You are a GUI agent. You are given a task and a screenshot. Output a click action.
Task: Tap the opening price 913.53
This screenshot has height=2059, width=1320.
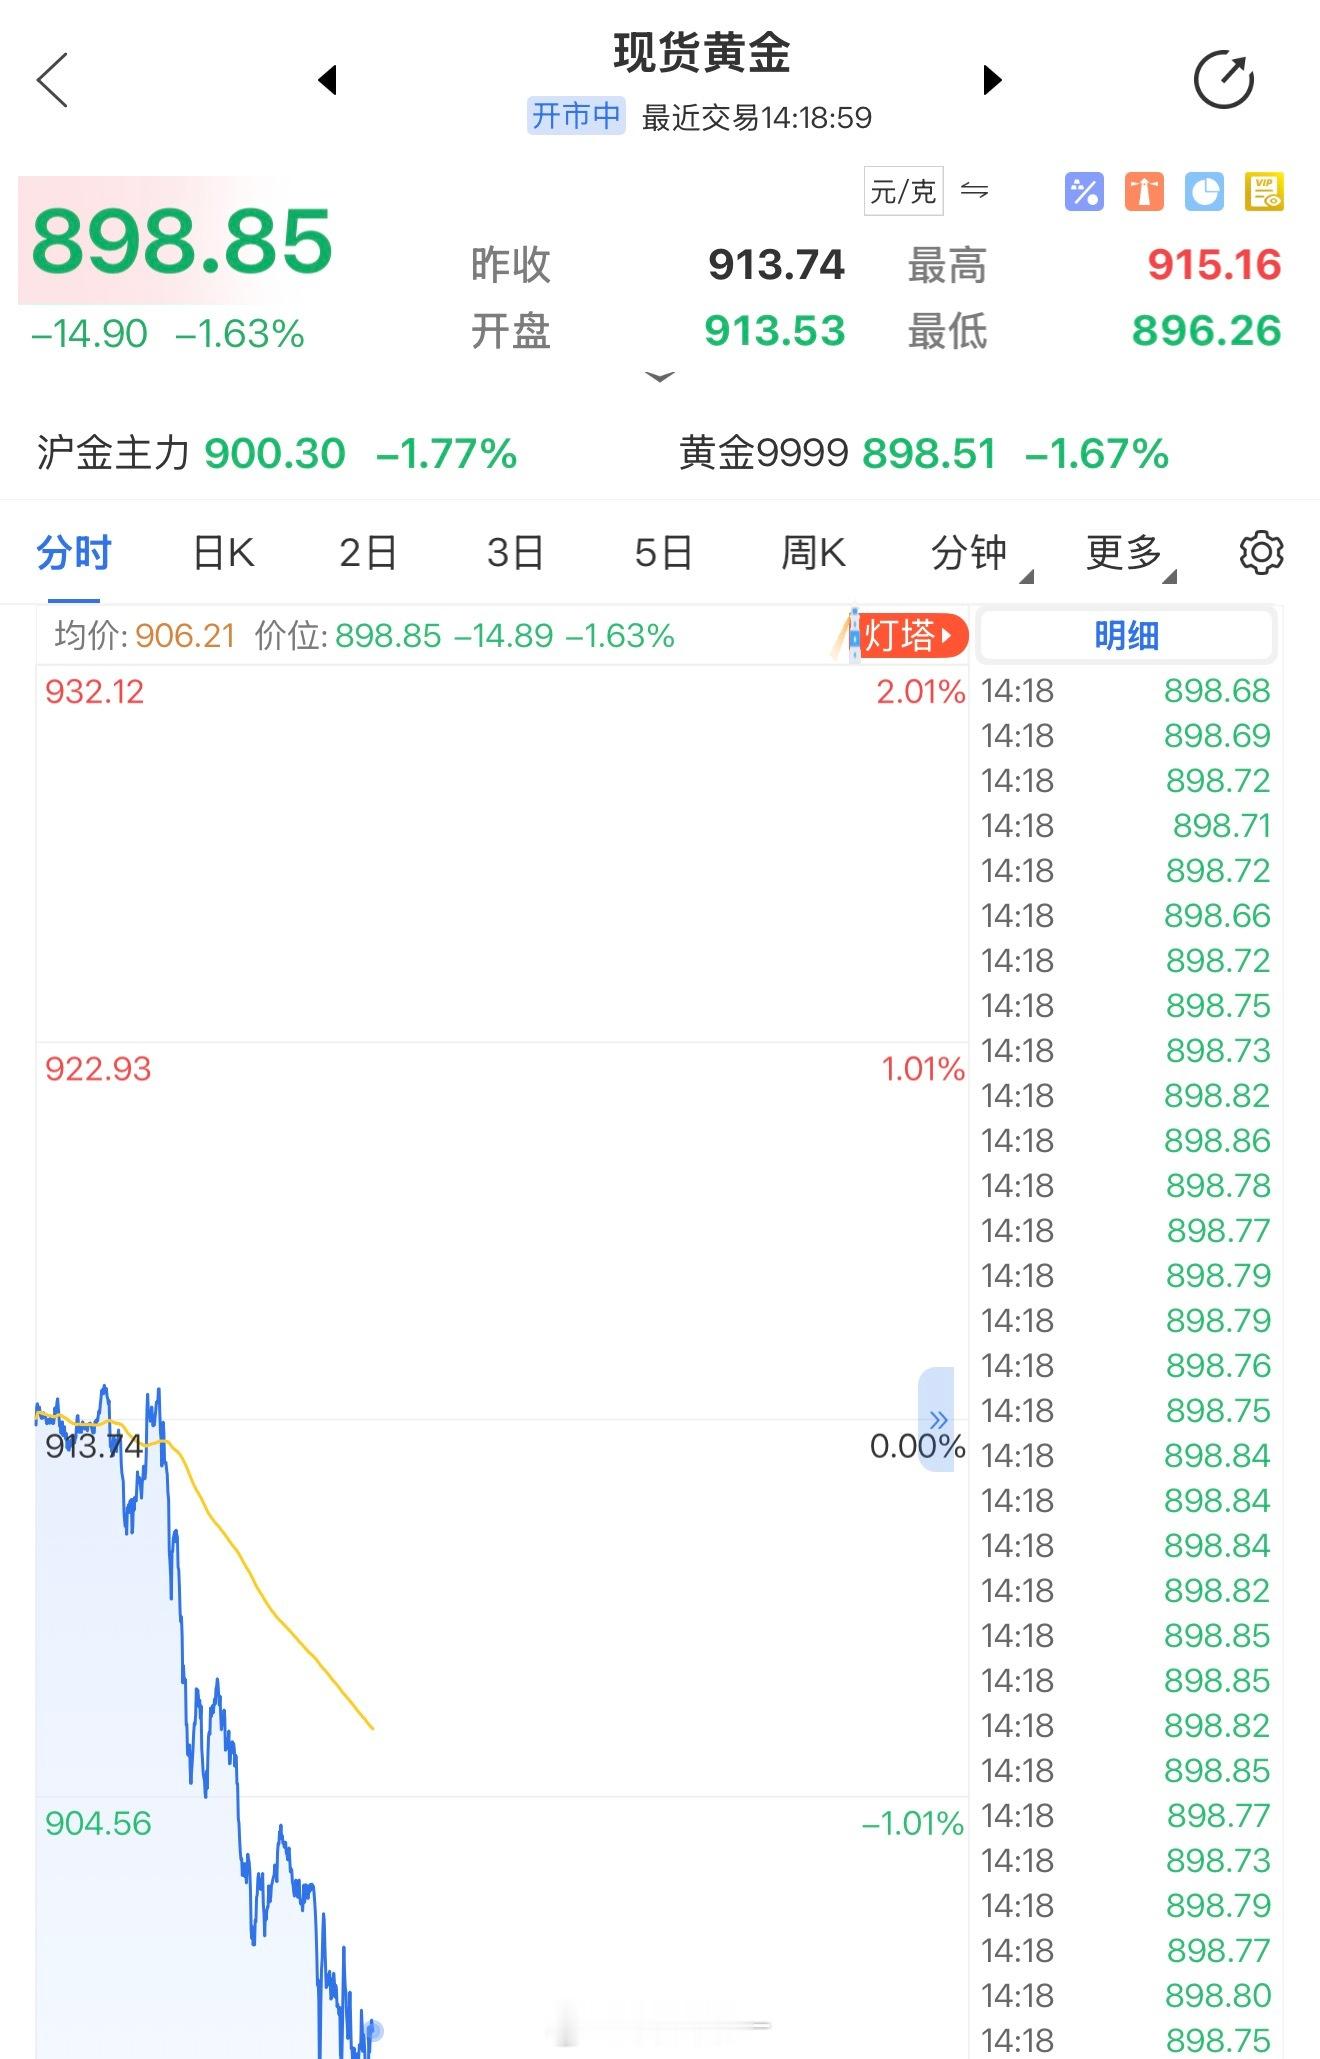[x=775, y=331]
